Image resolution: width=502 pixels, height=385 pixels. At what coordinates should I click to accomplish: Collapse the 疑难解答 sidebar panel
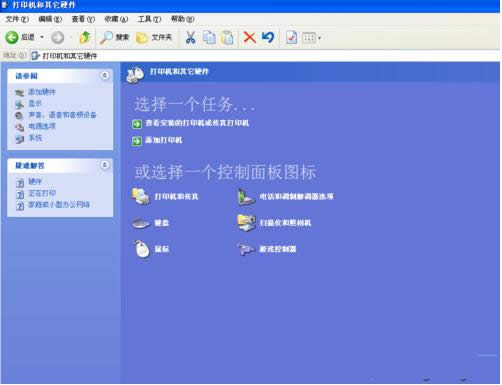(105, 165)
